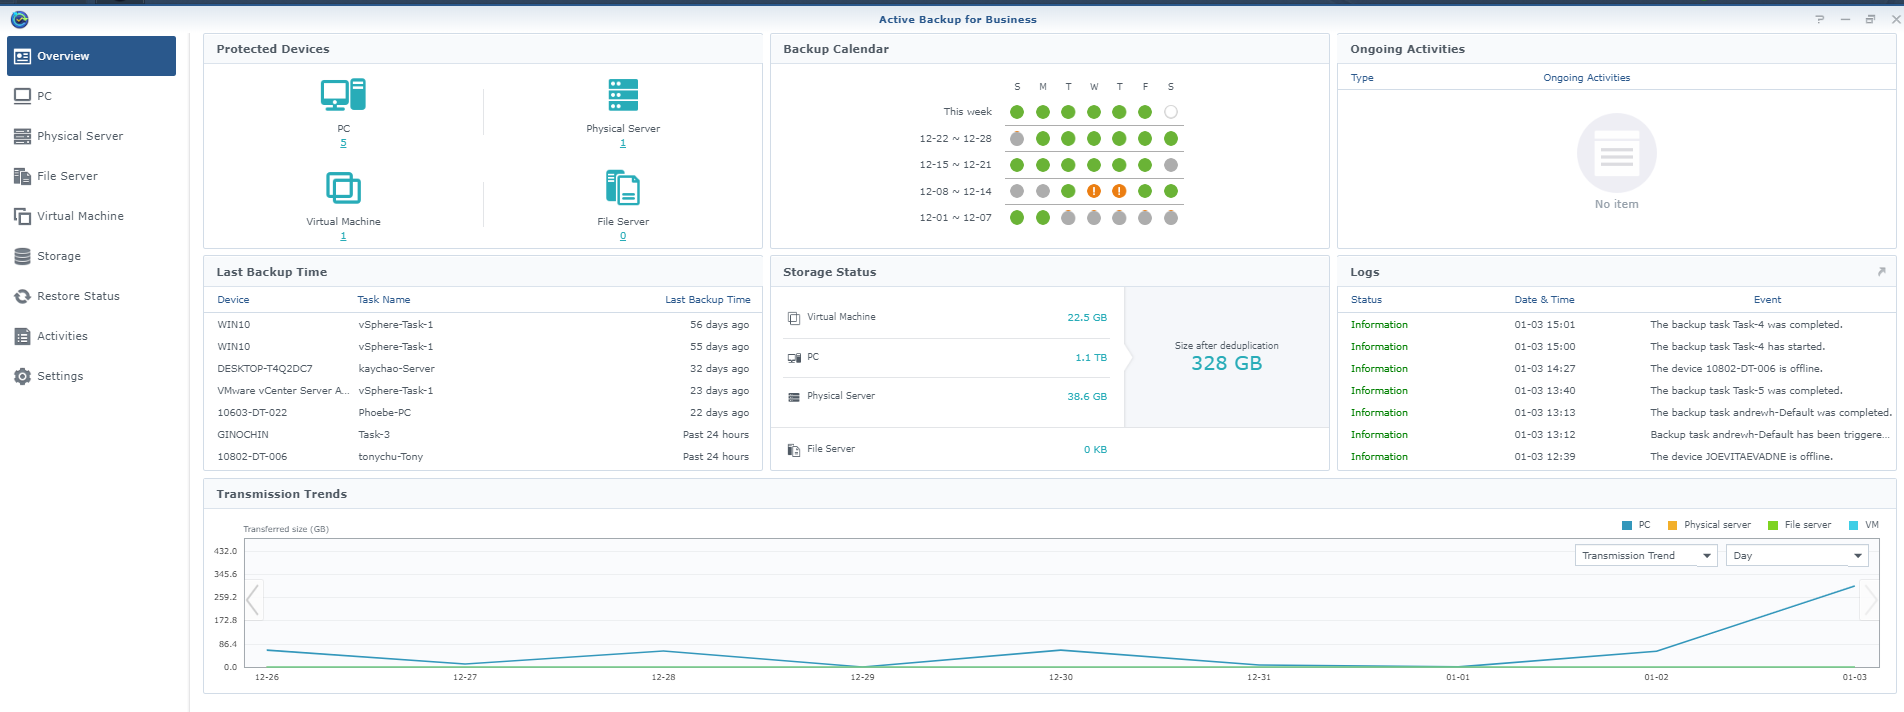The width and height of the screenshot is (1904, 712).
Task: Go to PC section in sidebar
Action: [91, 96]
